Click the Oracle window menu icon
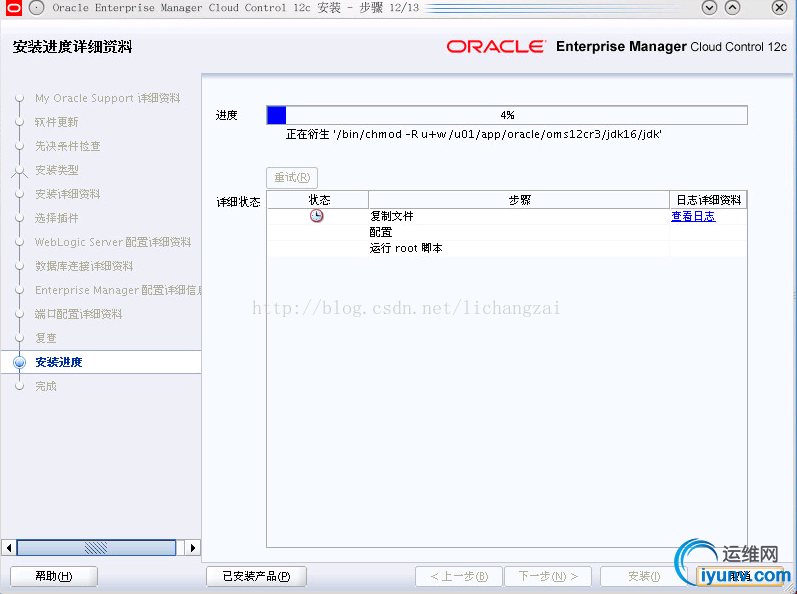Viewport: 797px width, 594px height. (14, 8)
